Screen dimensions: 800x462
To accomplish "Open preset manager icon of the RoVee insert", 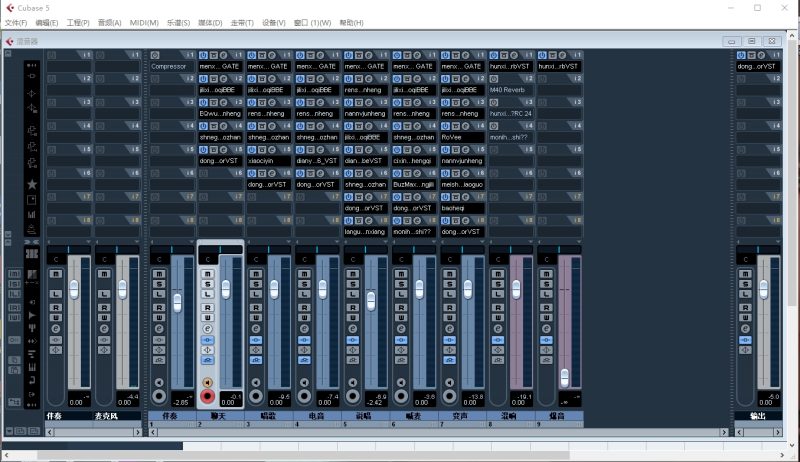I will 456,126.
